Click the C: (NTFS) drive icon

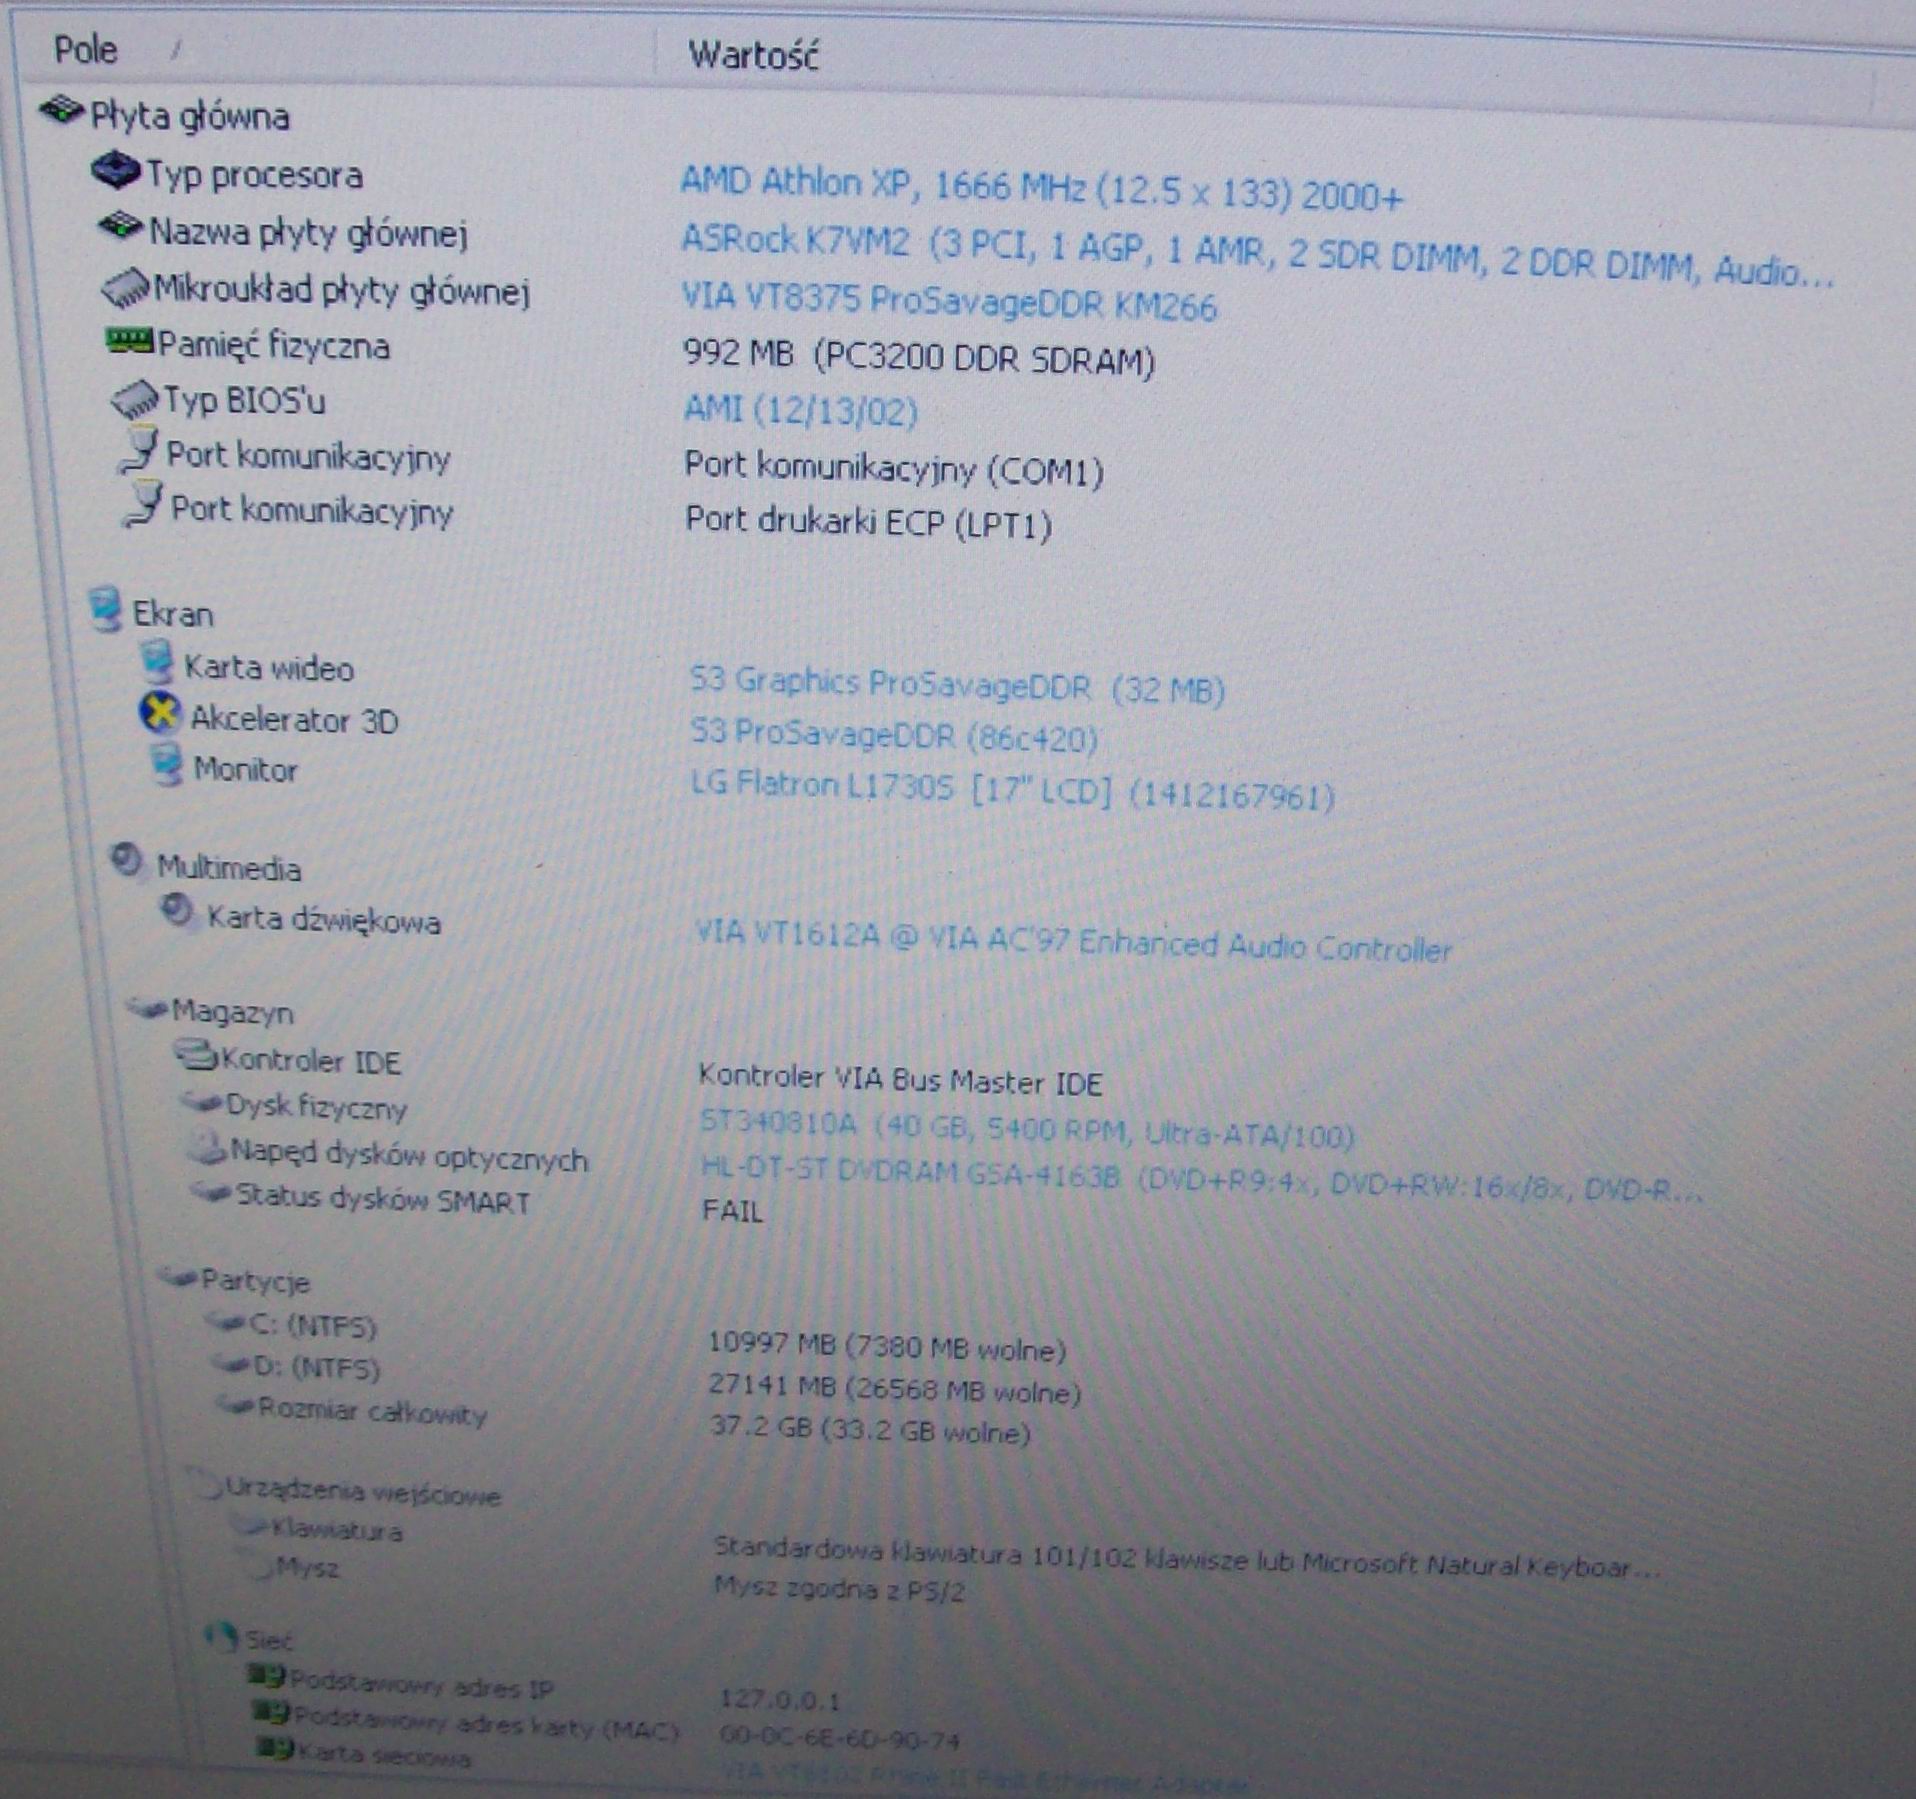pos(226,1322)
